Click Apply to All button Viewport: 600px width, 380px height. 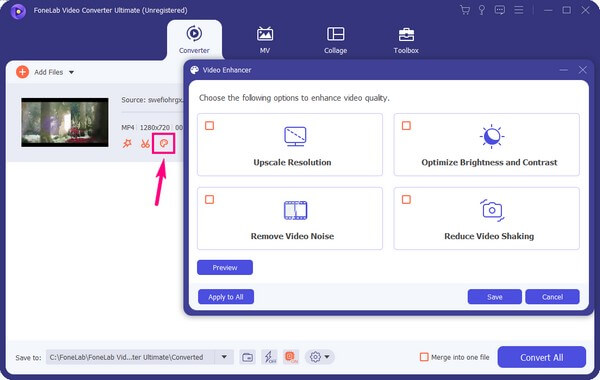(x=226, y=297)
